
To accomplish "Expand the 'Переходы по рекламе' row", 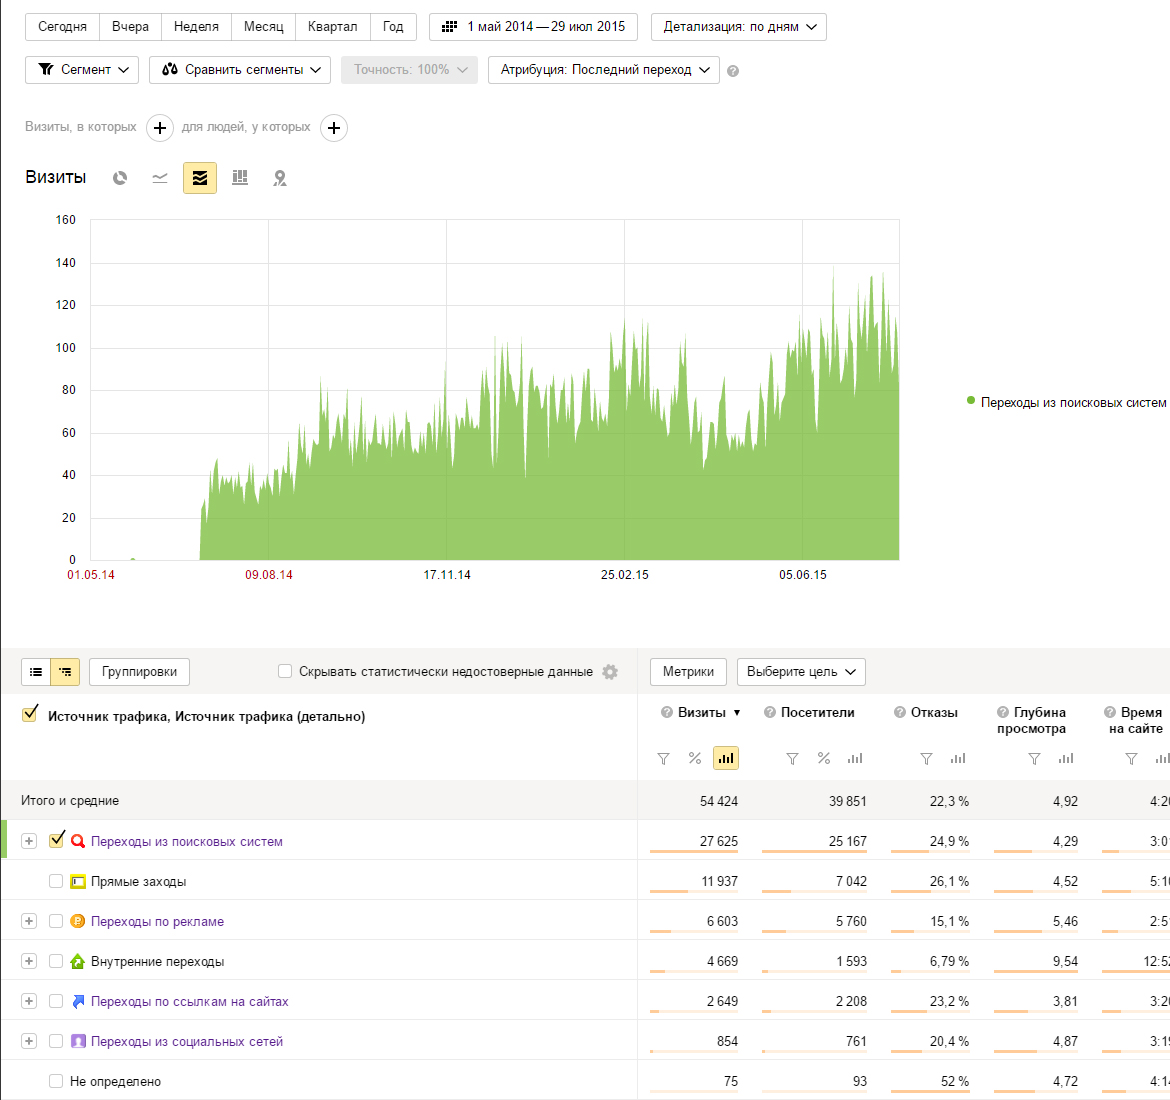I will click(29, 921).
